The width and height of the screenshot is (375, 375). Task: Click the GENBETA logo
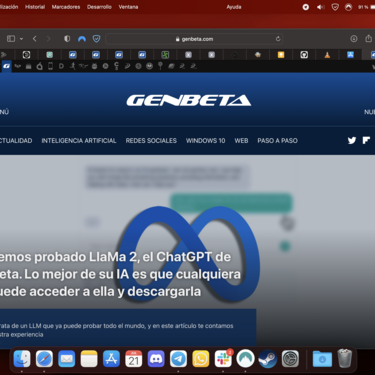(189, 100)
